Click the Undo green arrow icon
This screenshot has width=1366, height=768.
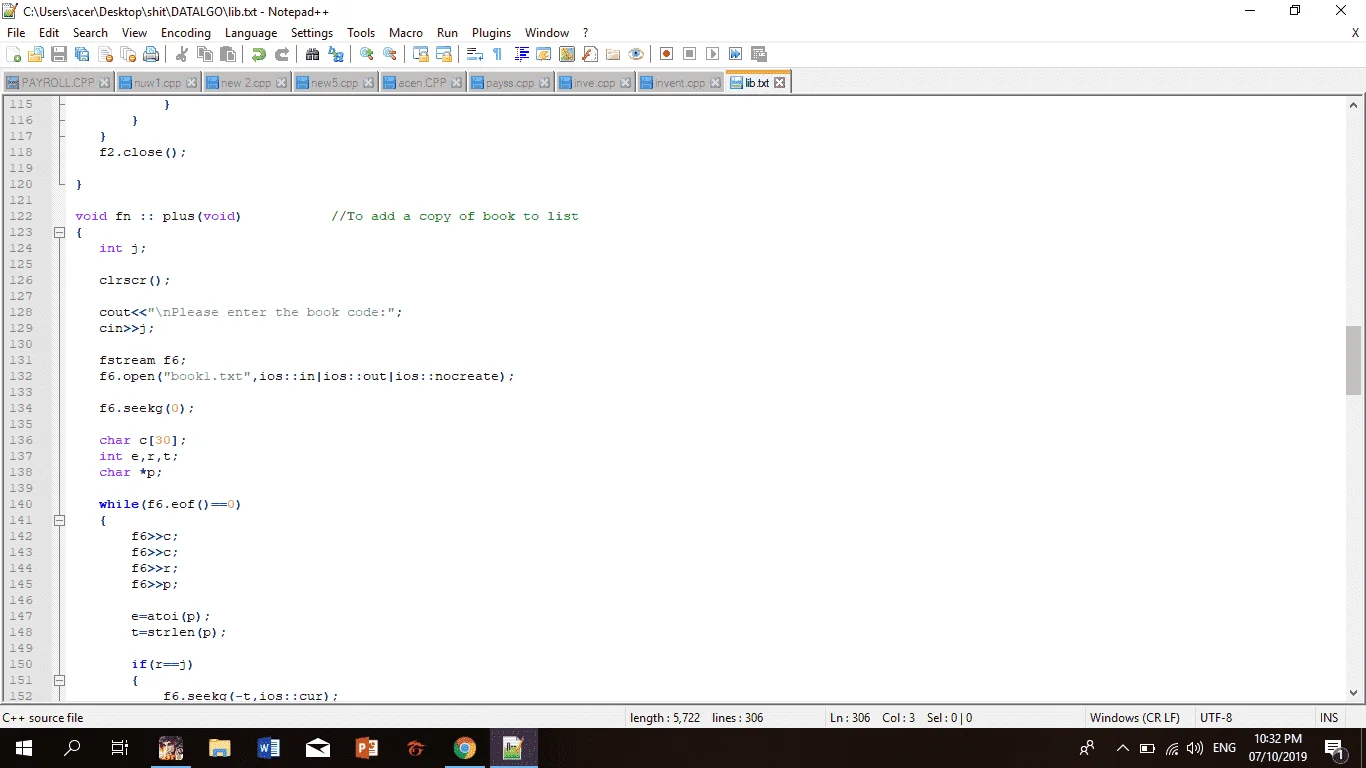tap(259, 54)
